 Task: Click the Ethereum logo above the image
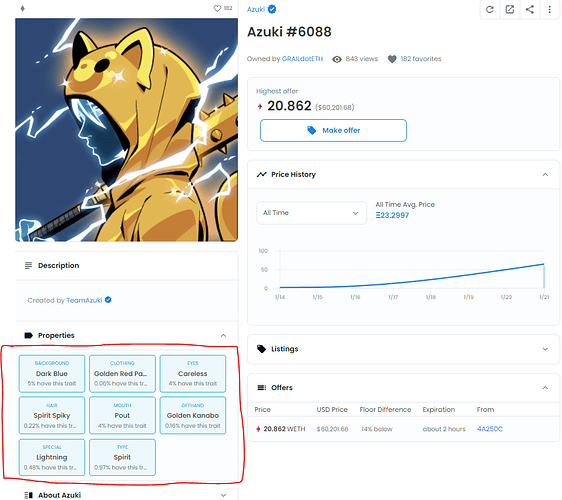coord(23,8)
